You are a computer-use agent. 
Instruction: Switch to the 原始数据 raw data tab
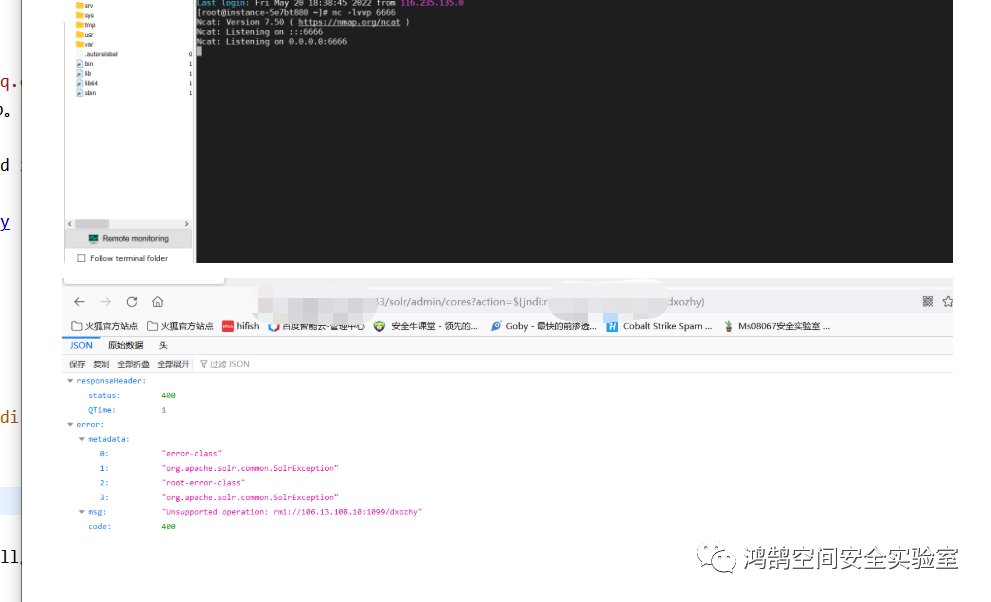pos(126,345)
